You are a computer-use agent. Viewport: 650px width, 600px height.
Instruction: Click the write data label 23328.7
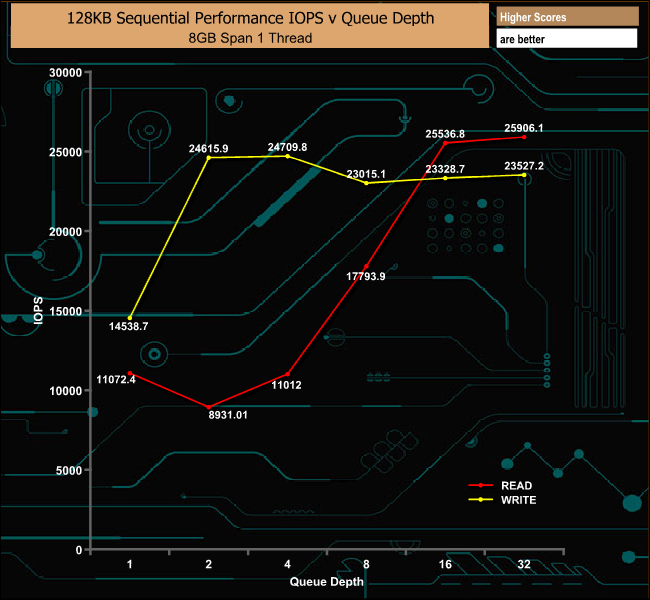[x=445, y=169]
